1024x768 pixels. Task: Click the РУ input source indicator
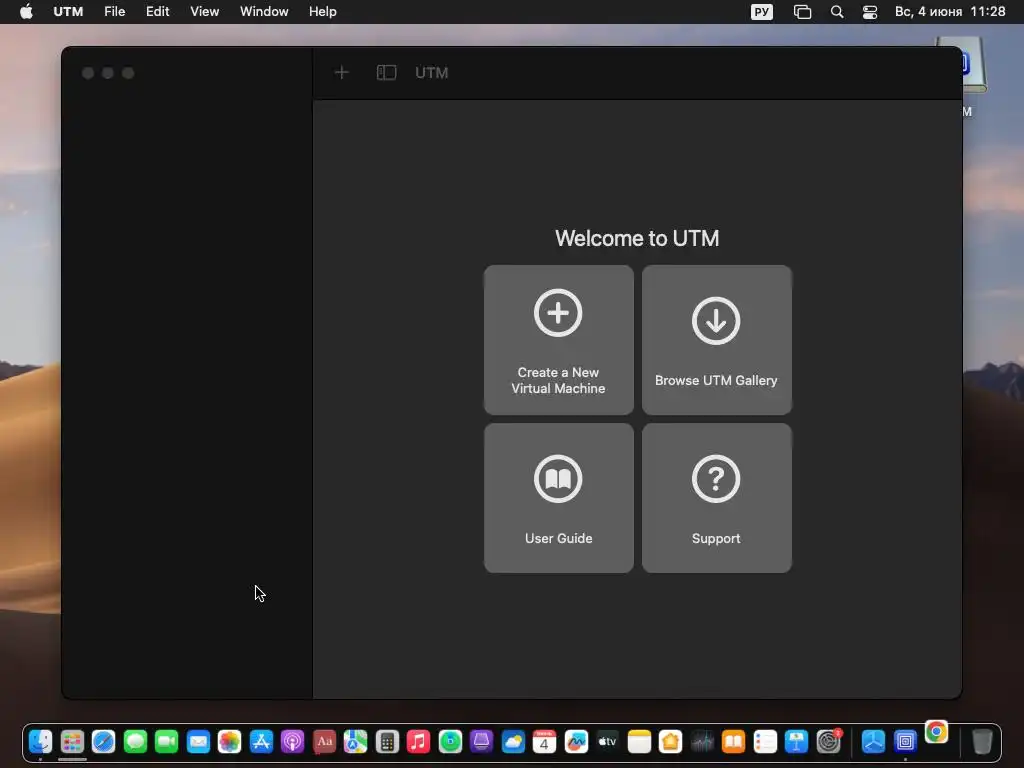pyautogui.click(x=761, y=12)
